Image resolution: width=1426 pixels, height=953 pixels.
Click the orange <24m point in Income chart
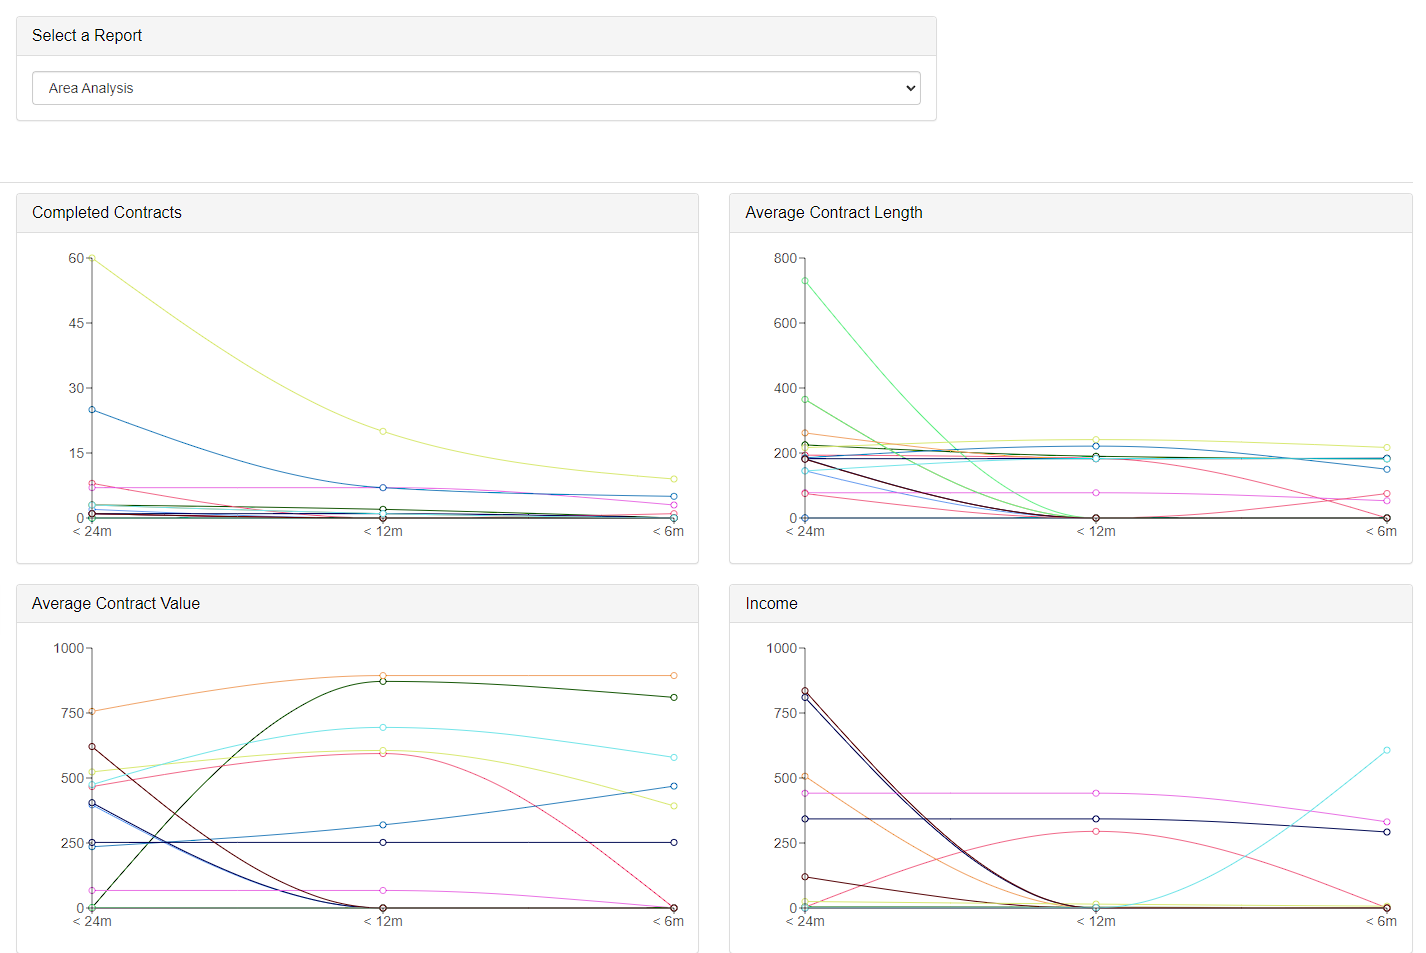pyautogui.click(x=805, y=776)
